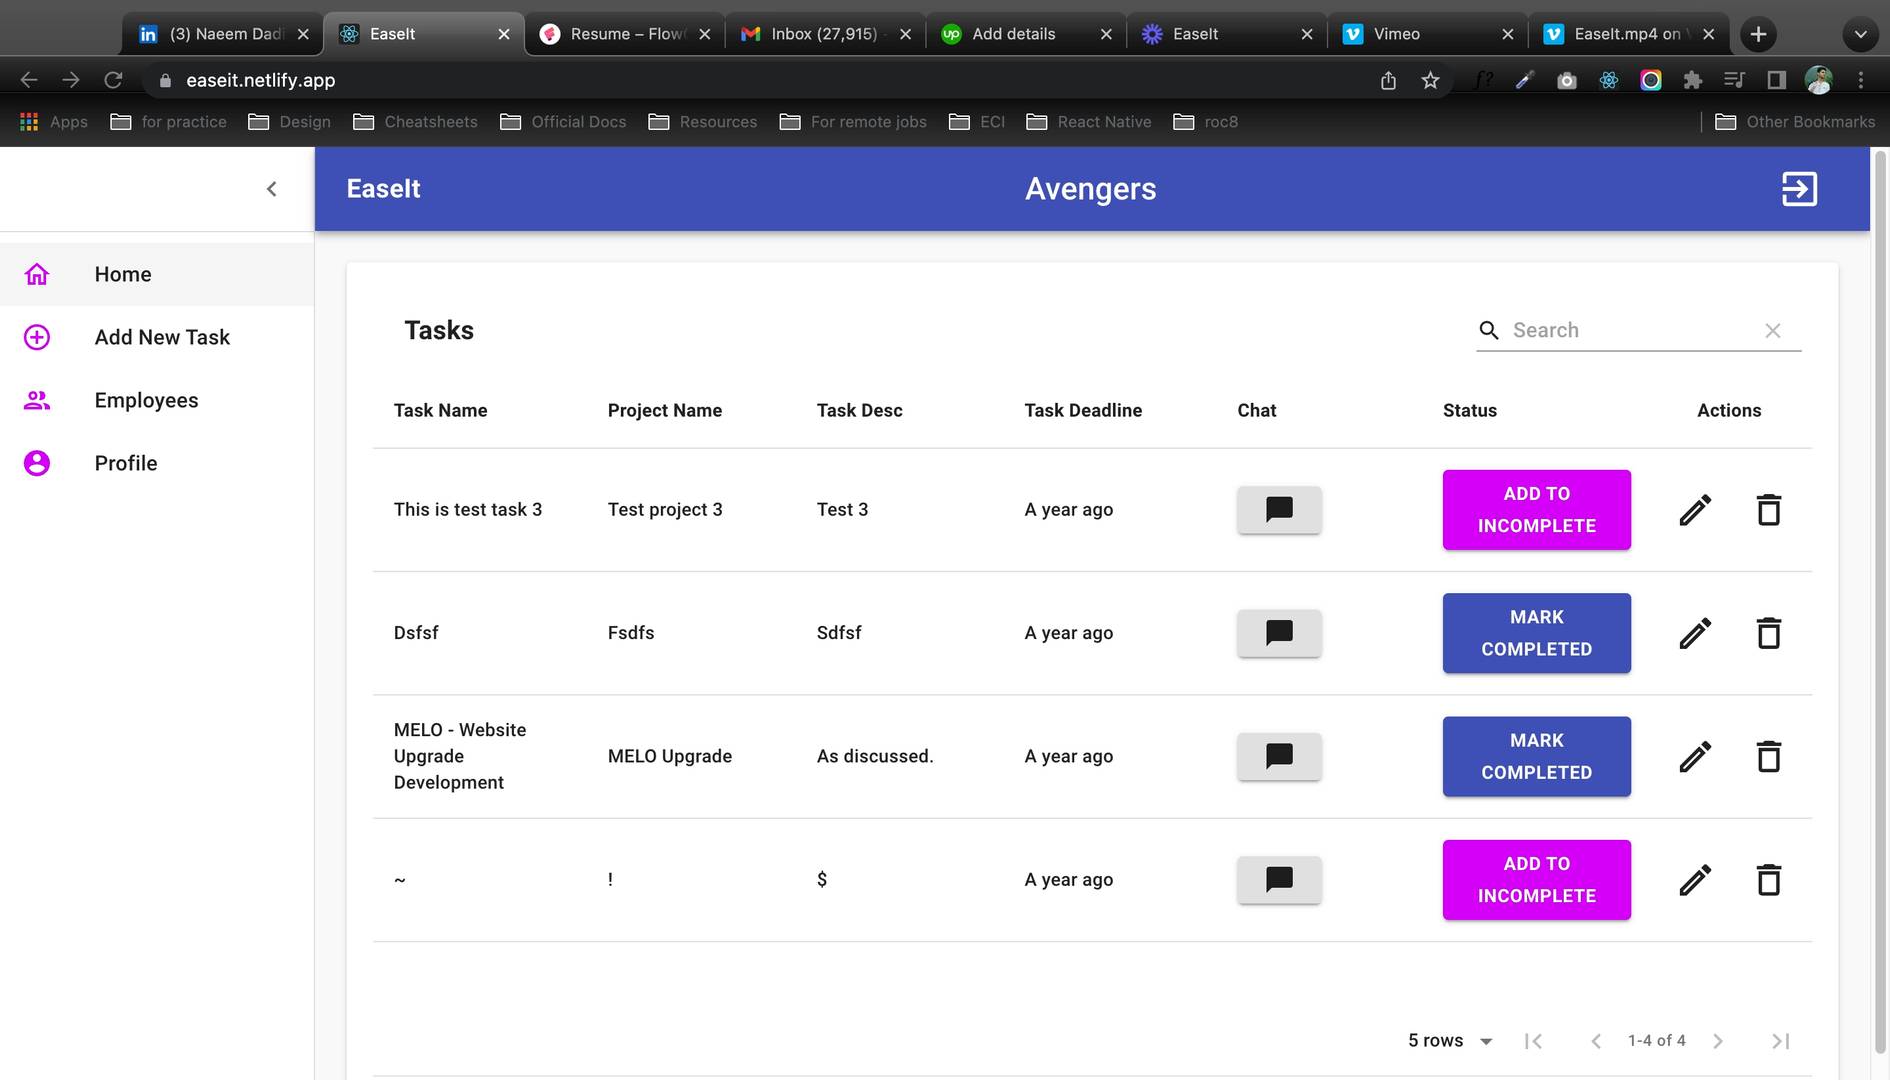Type in the Tasks search field

point(1630,331)
